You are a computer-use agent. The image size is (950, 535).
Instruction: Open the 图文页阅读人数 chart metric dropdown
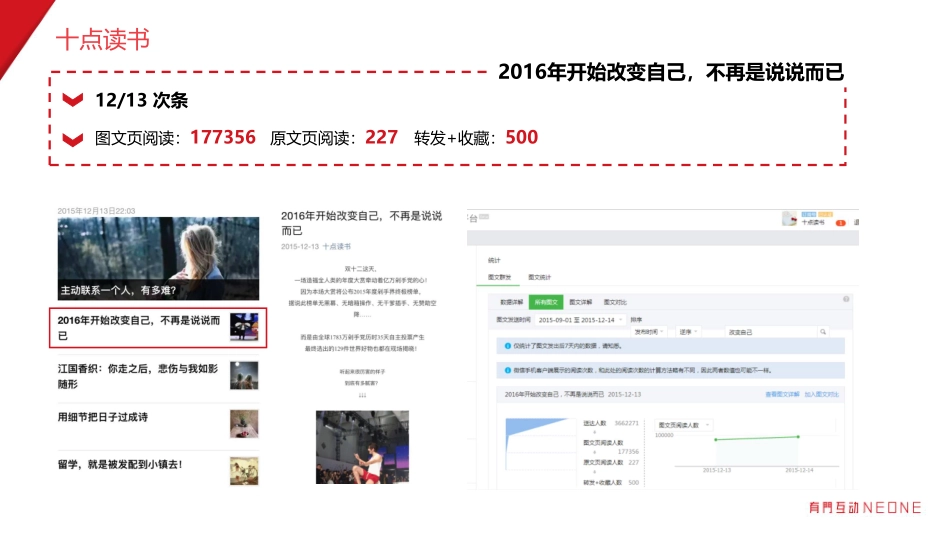click(683, 425)
